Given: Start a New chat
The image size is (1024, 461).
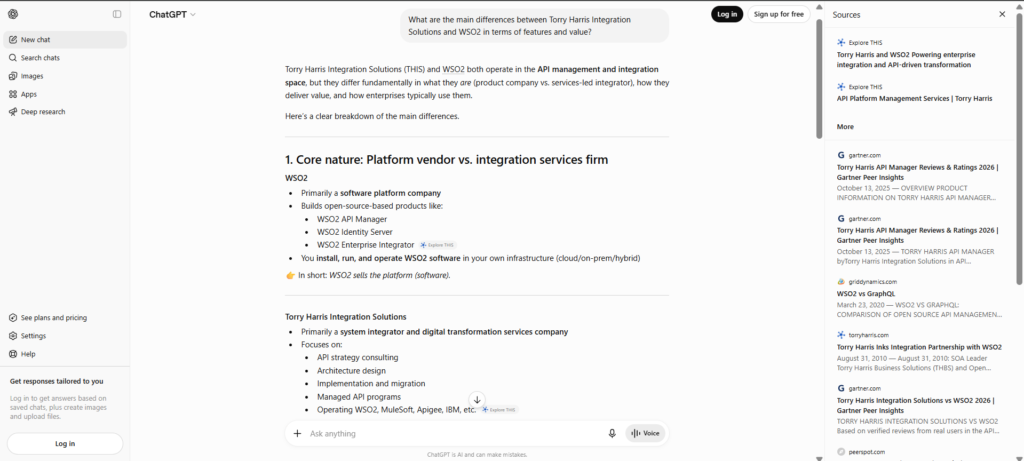Looking at the screenshot, I should pyautogui.click(x=65, y=40).
